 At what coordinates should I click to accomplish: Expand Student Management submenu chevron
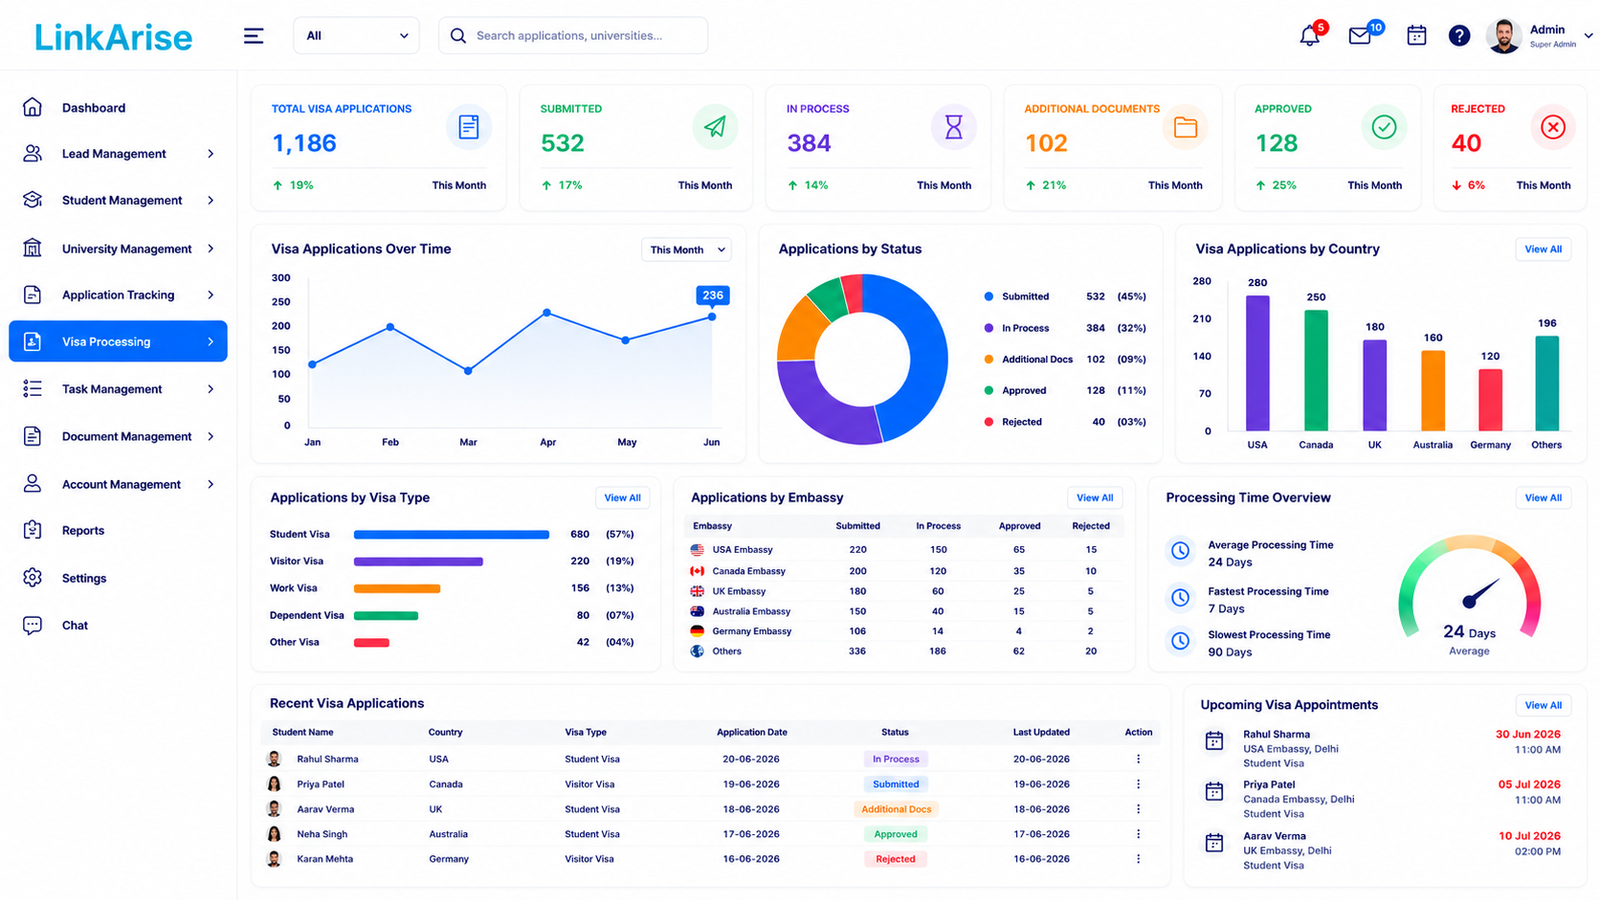[x=210, y=200]
